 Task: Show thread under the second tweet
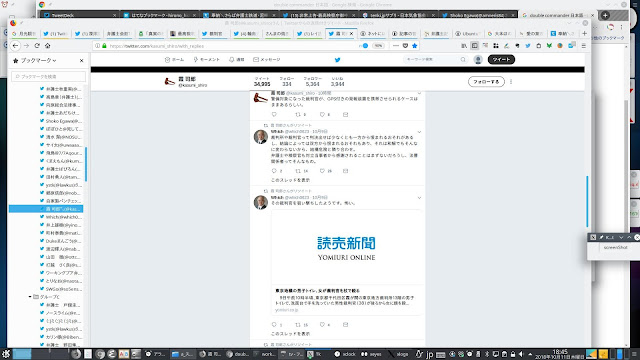click(x=291, y=180)
